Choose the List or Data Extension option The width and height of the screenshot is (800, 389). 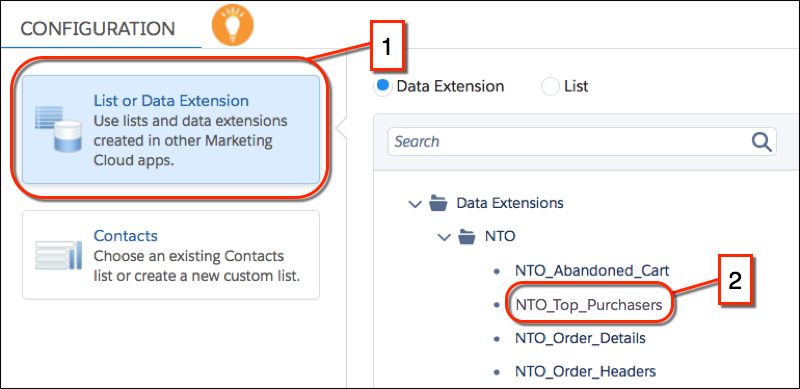click(171, 130)
